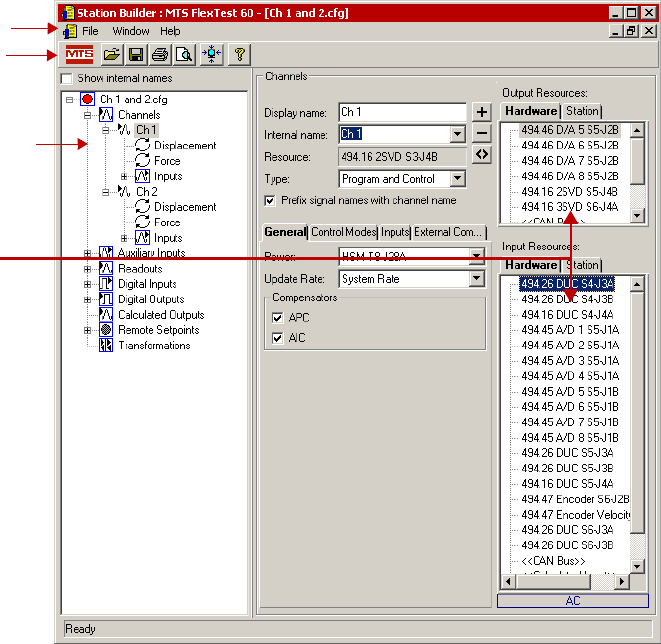The image size is (661, 644).
Task: Click the Ch 1 Inputs icon
Action: (x=142, y=176)
